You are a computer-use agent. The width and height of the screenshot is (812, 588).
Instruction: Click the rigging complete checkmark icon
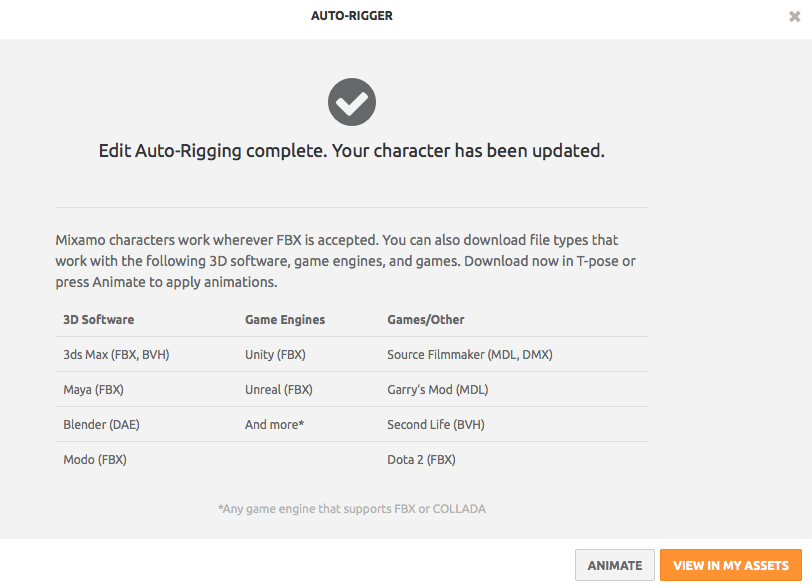pyautogui.click(x=352, y=102)
